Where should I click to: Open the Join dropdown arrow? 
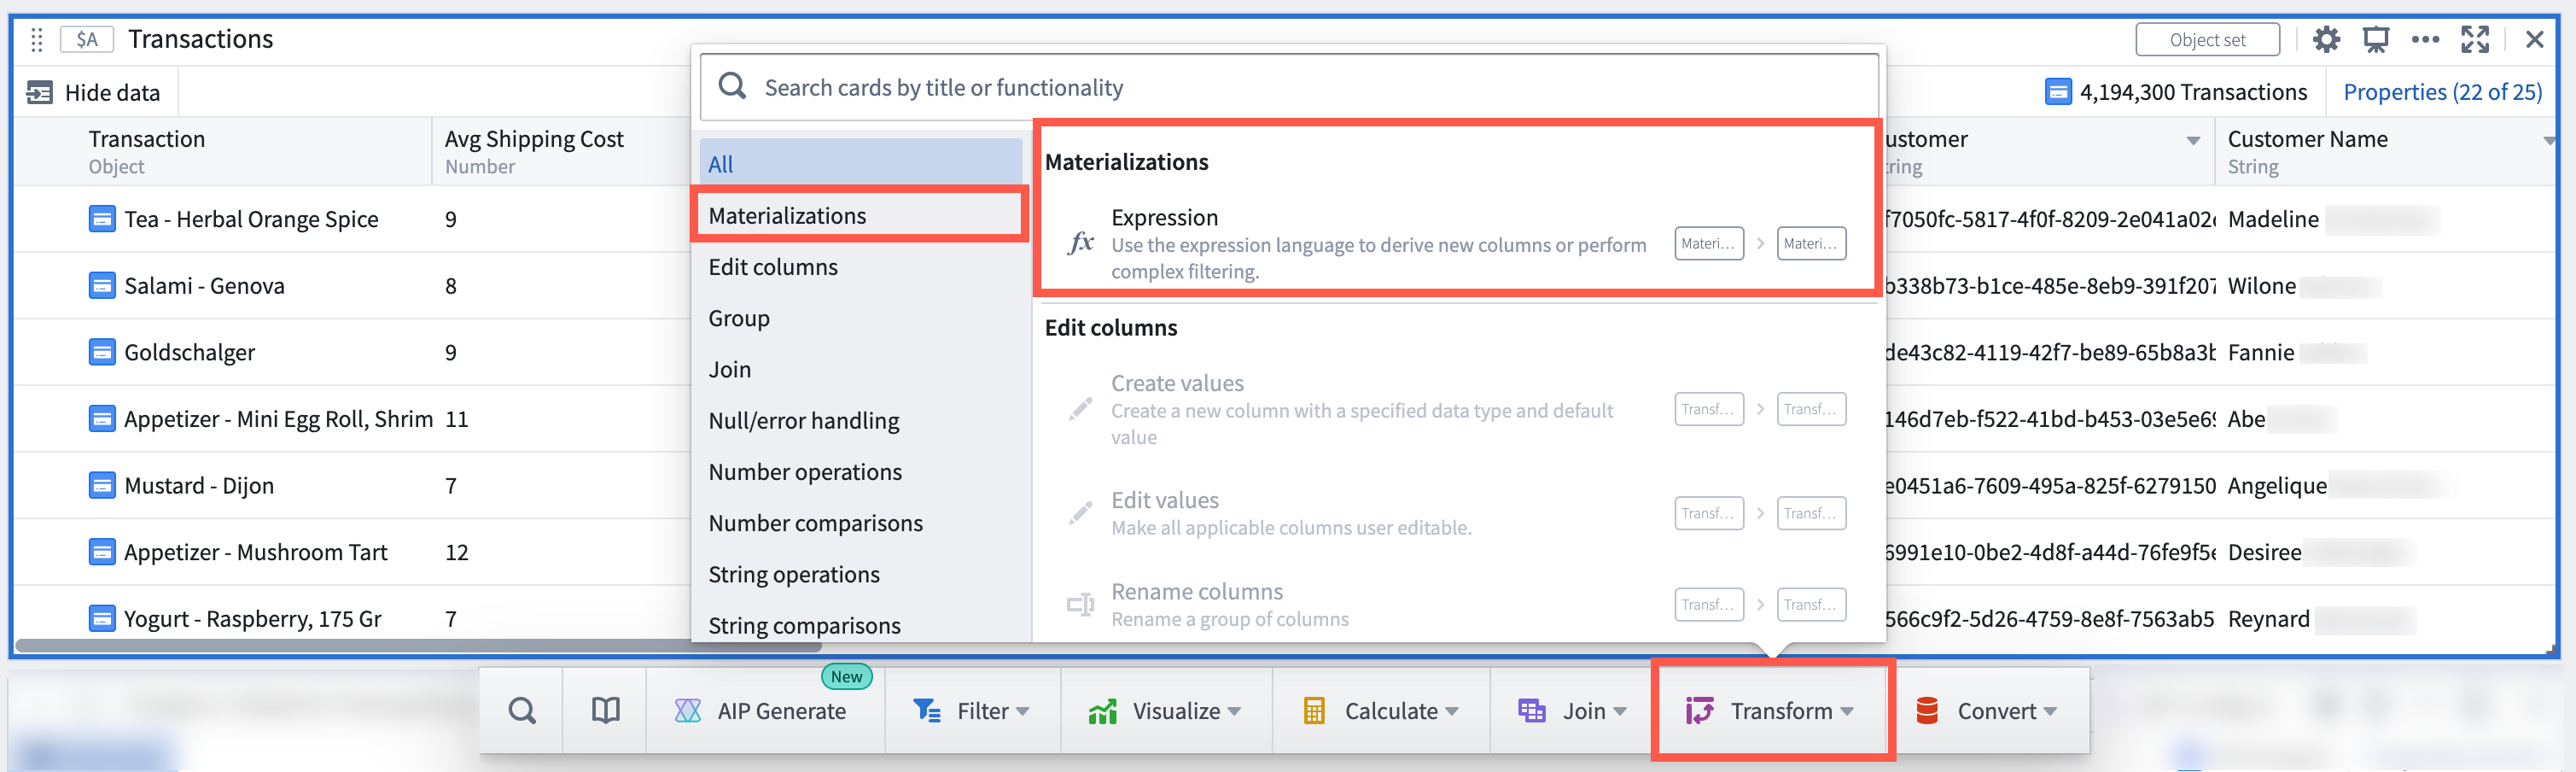pos(1620,712)
